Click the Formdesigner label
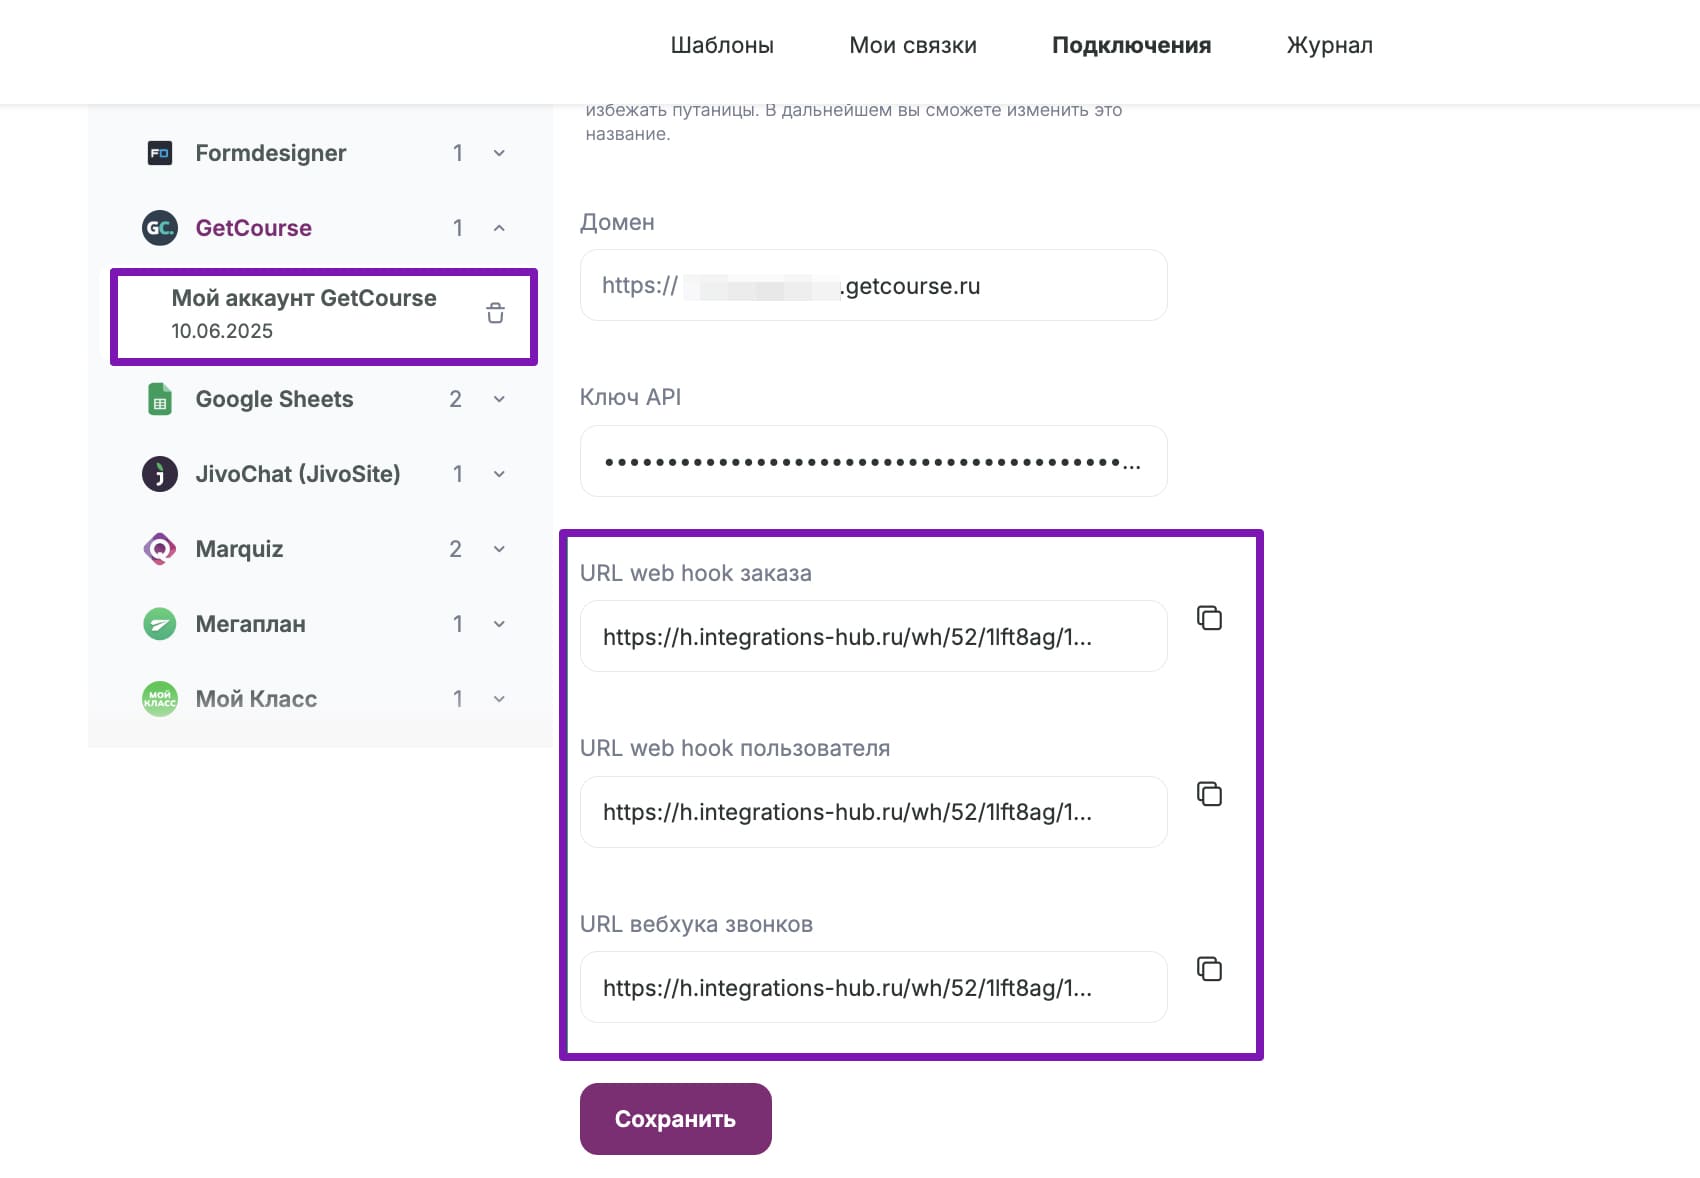 tap(271, 153)
